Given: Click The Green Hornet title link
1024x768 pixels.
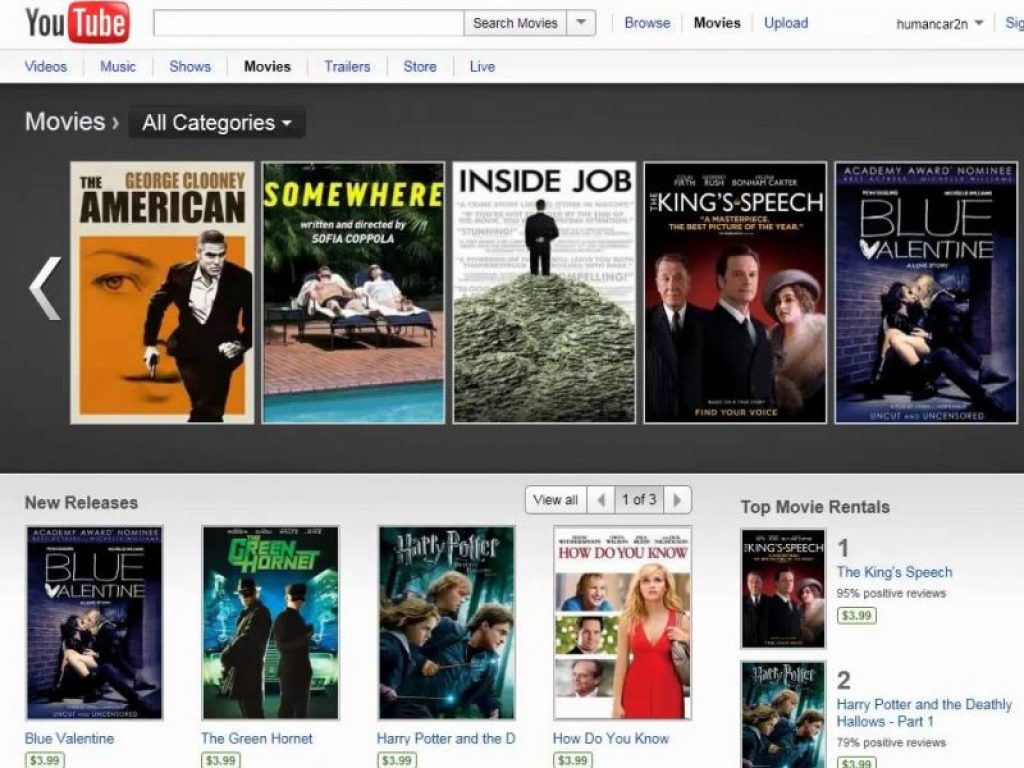Looking at the screenshot, I should click(257, 739).
